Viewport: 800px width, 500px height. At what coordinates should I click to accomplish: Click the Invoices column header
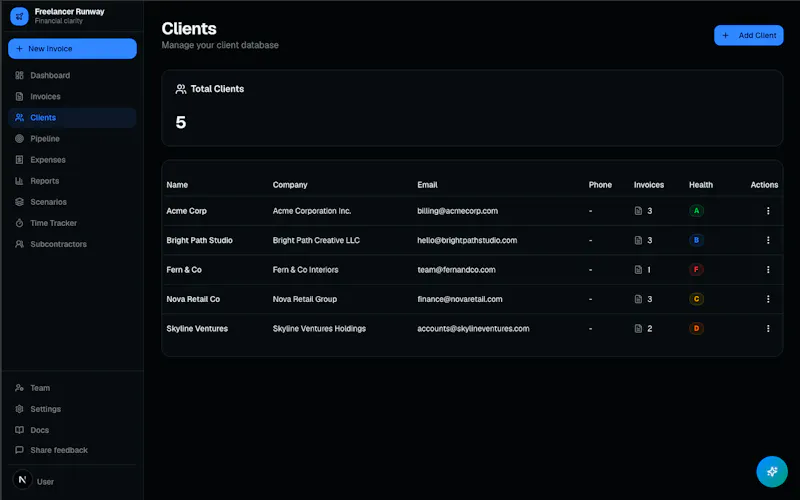[648, 185]
